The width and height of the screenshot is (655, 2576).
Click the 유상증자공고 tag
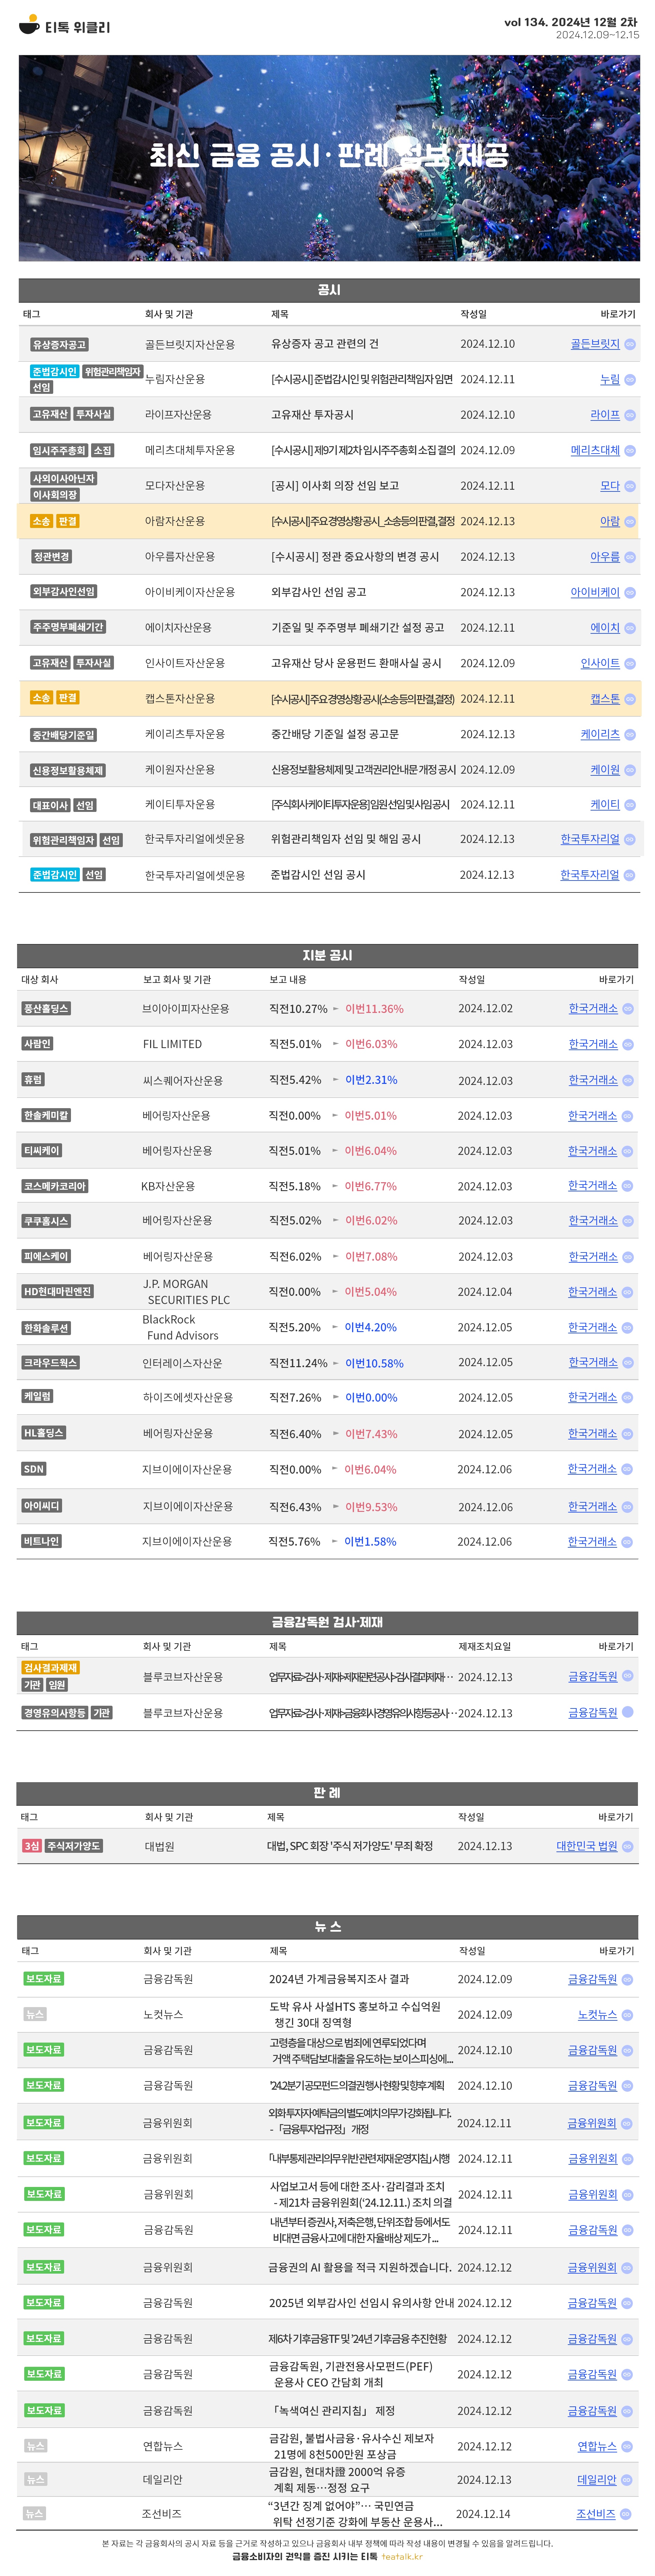click(x=59, y=345)
